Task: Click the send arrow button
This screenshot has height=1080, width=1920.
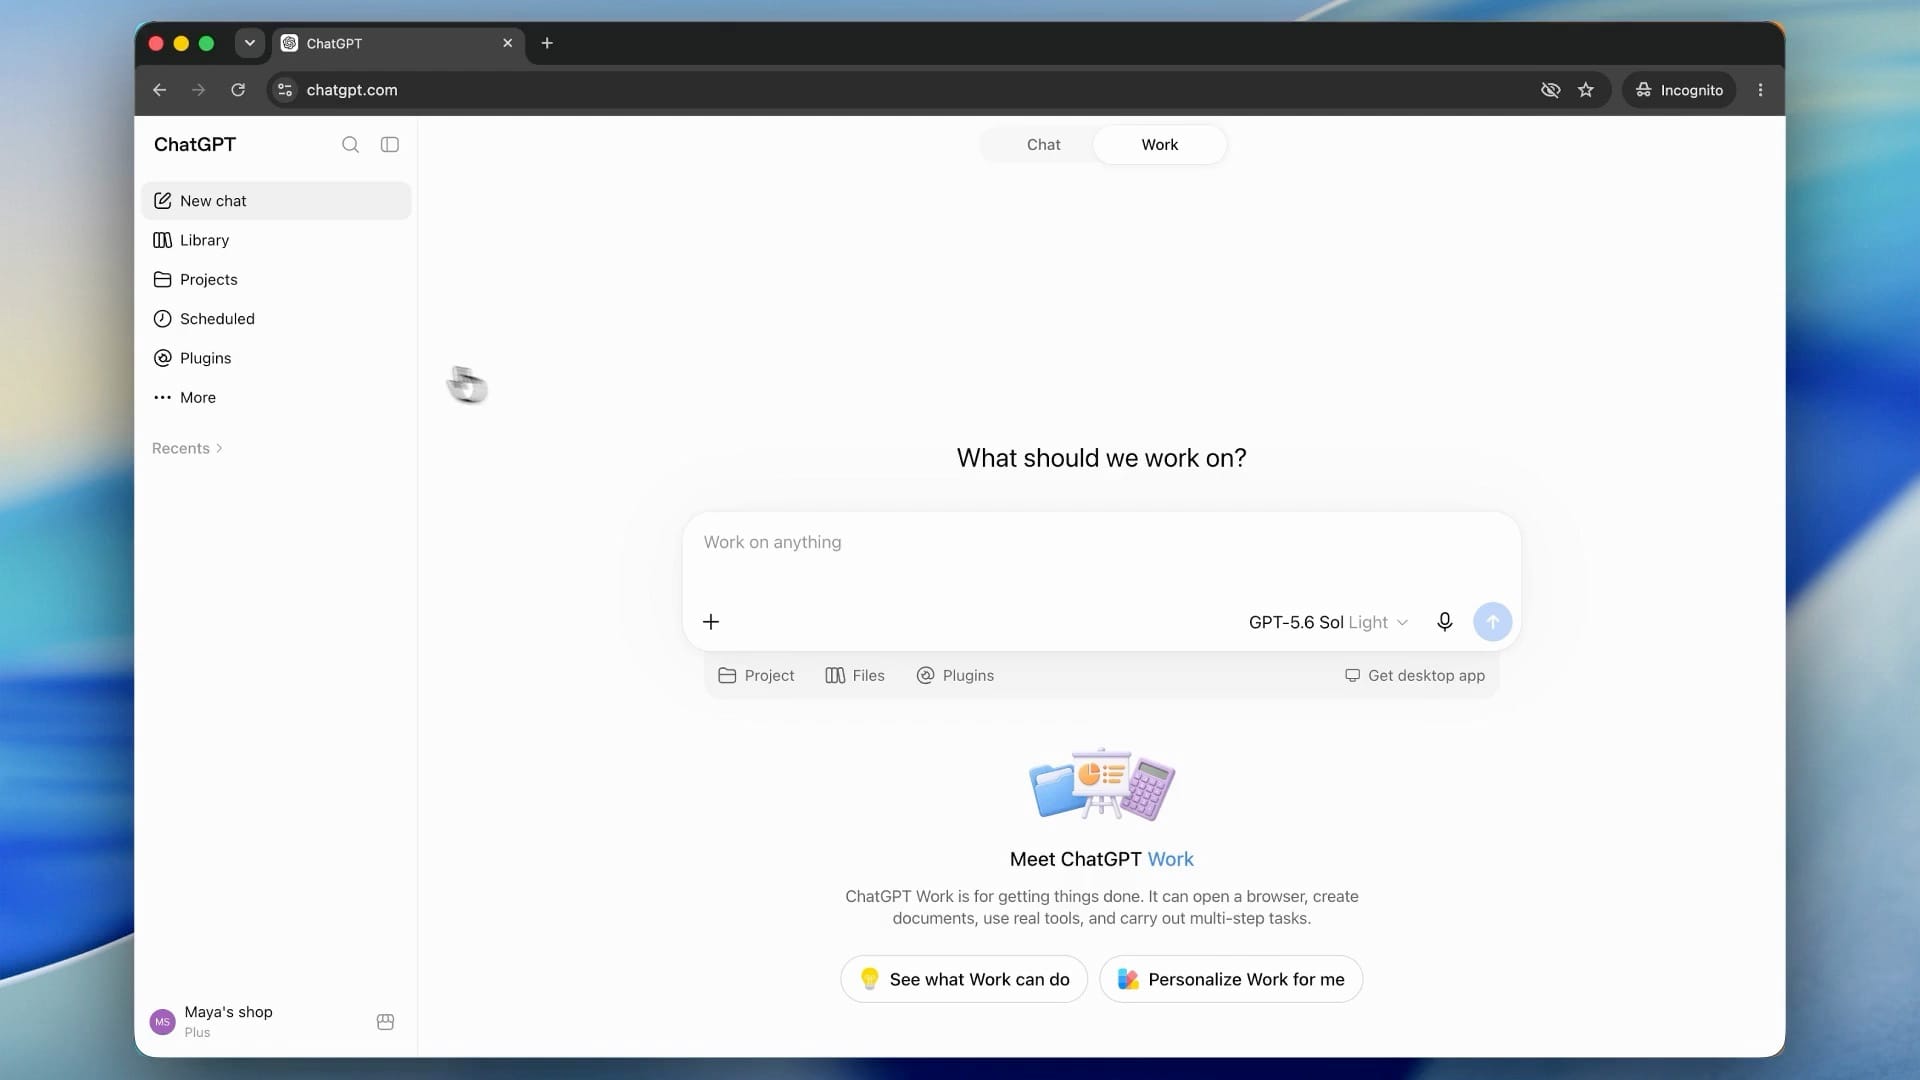Action: [x=1492, y=622]
